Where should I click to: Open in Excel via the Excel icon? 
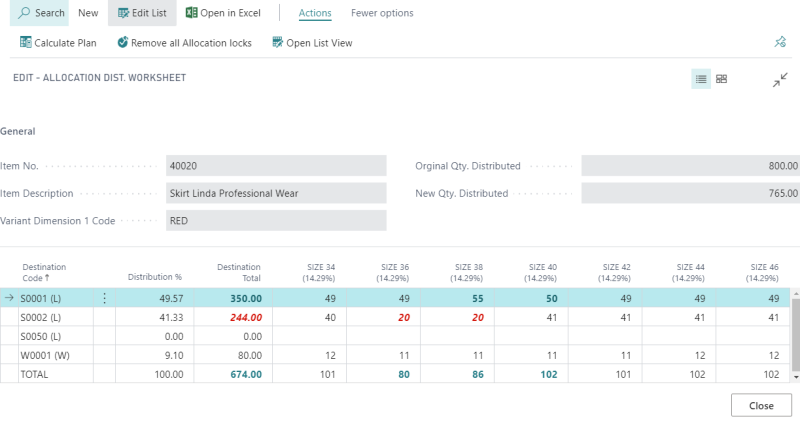pos(191,13)
